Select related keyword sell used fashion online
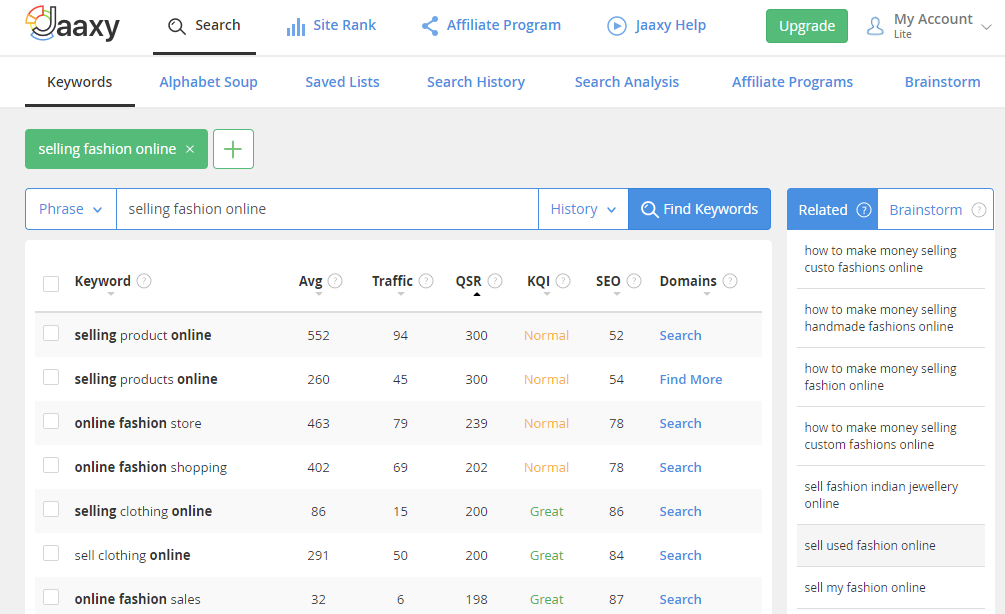 [x=891, y=545]
